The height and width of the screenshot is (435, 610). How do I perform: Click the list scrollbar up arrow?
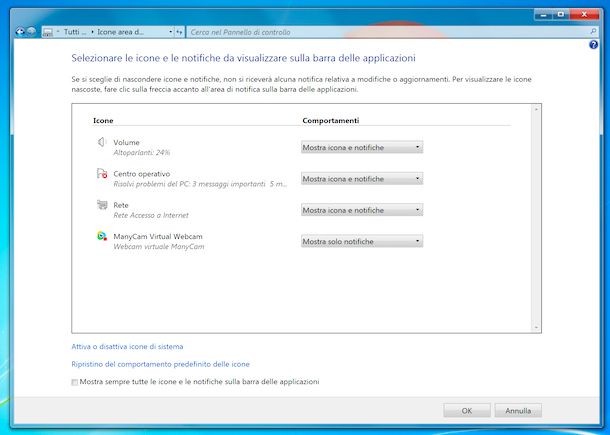536,109
